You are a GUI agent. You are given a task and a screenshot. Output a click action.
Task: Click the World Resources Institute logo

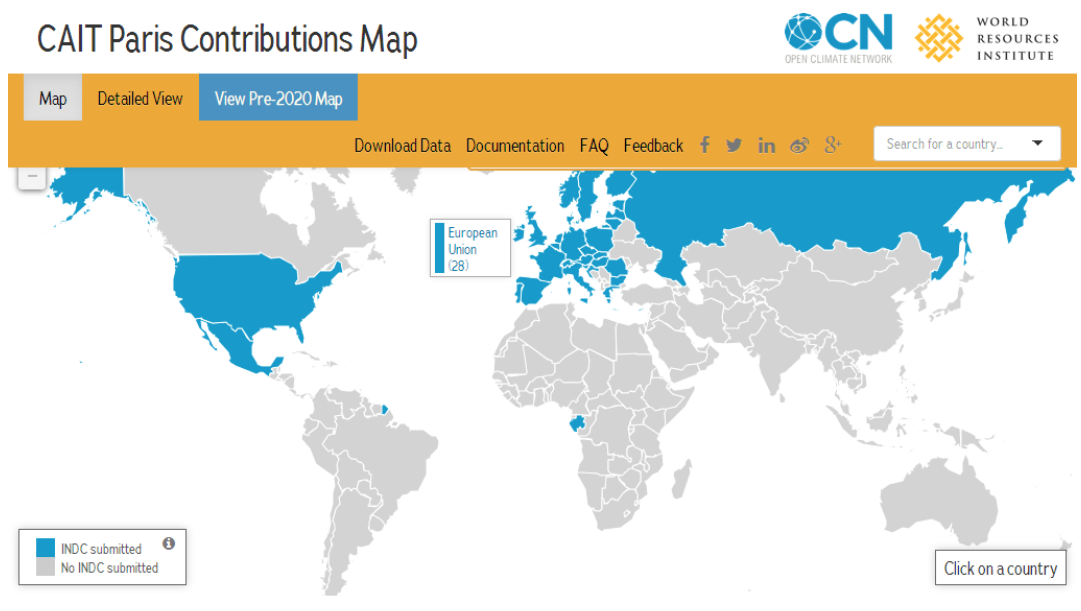(x=986, y=38)
